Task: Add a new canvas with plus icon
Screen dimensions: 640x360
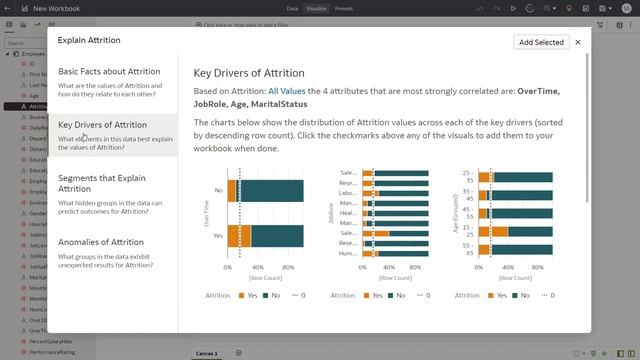Action: pos(239,353)
